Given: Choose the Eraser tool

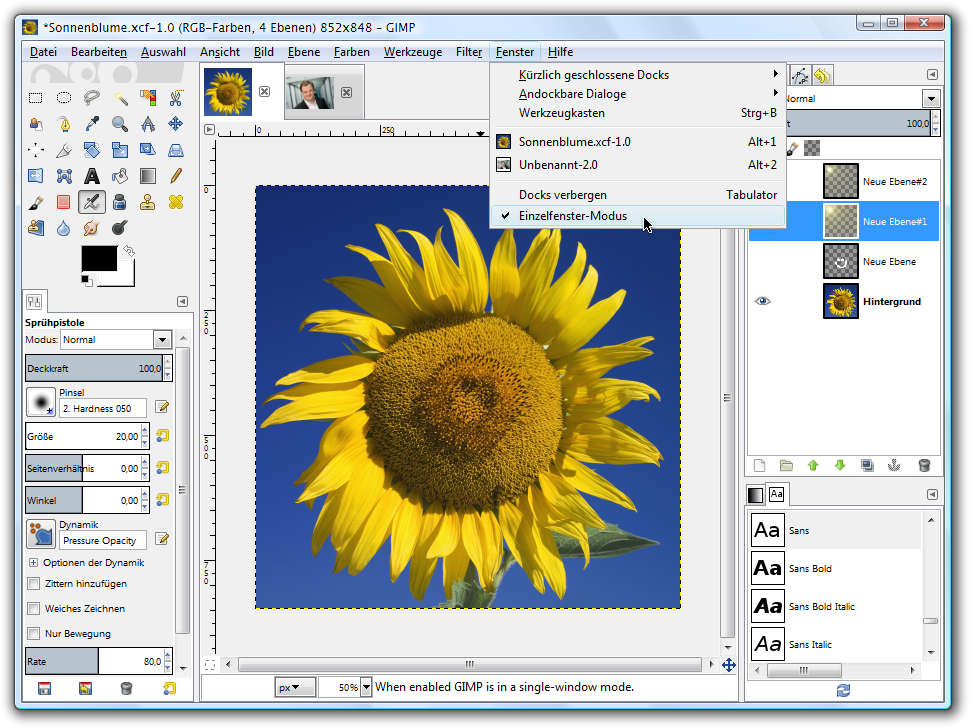Looking at the screenshot, I should click(x=64, y=202).
